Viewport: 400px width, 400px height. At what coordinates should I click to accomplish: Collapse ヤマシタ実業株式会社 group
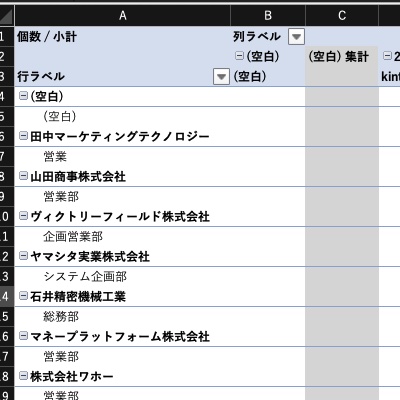pyautogui.click(x=23, y=256)
